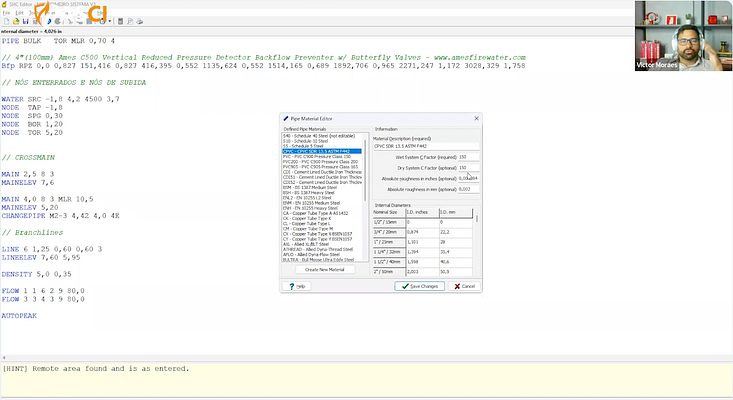Click the report document toolbar icon
Screen dimensions: 733x400
(x=130, y=21)
